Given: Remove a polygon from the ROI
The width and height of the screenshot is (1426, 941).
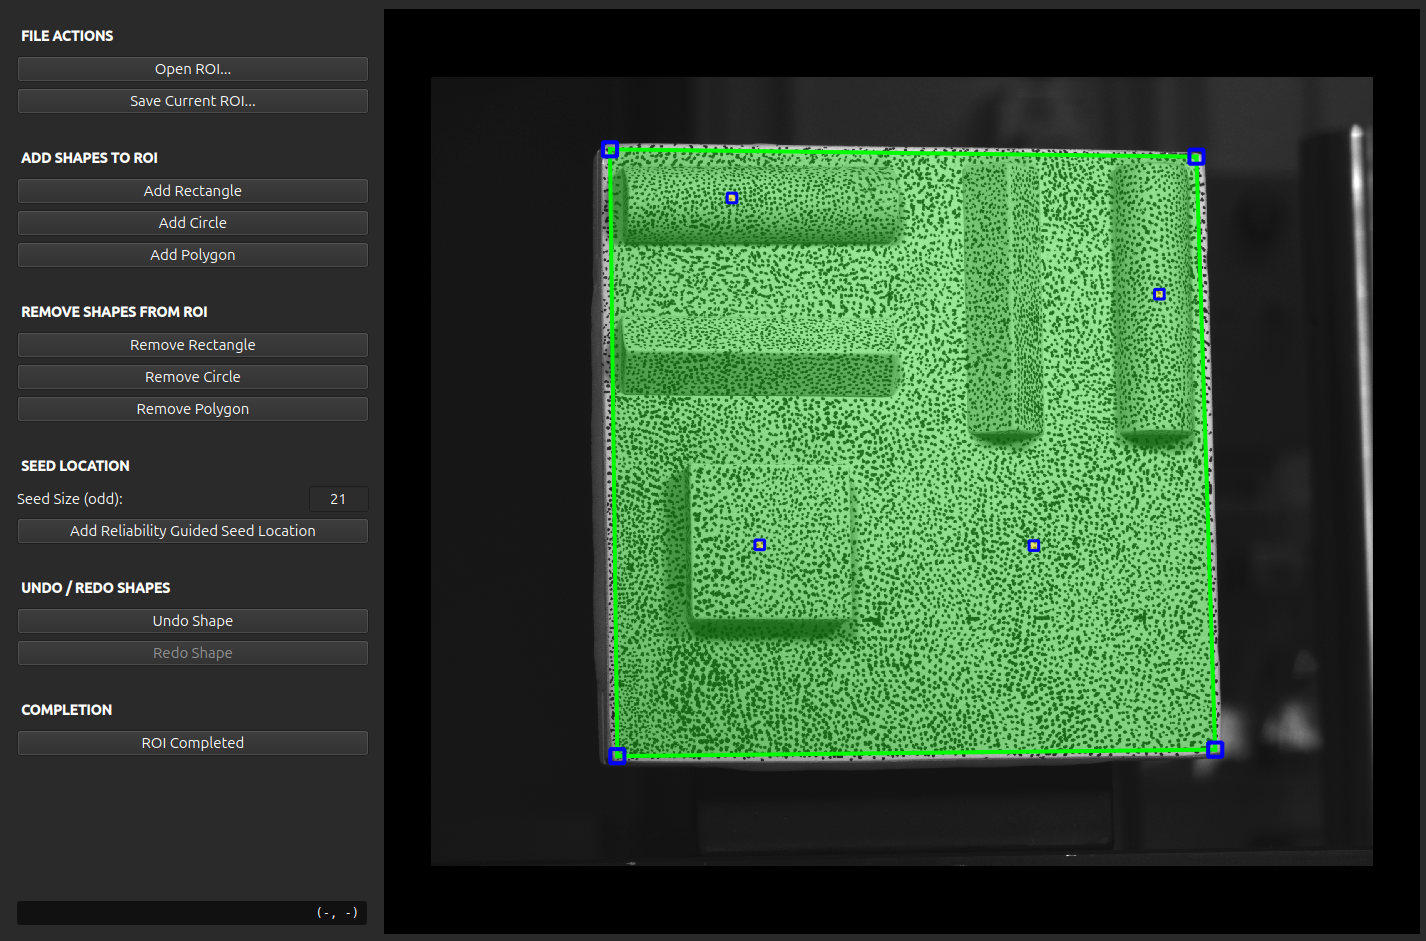Looking at the screenshot, I should pos(193,409).
